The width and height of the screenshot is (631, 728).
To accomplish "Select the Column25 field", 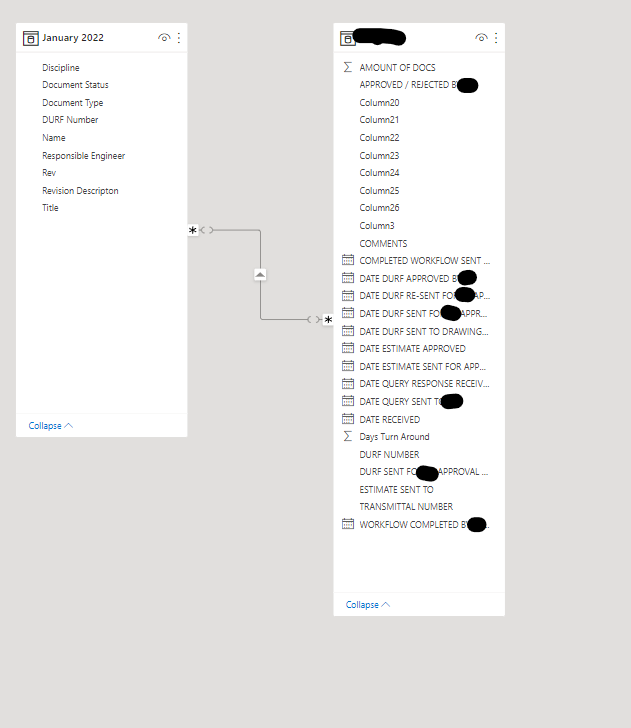I will tap(379, 191).
